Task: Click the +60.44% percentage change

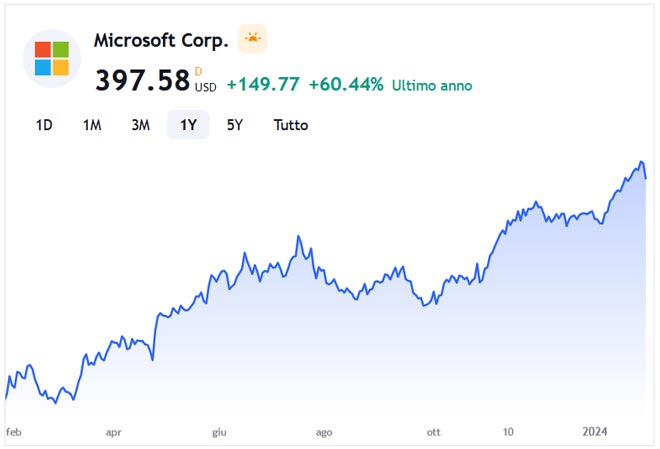Action: pyautogui.click(x=346, y=85)
